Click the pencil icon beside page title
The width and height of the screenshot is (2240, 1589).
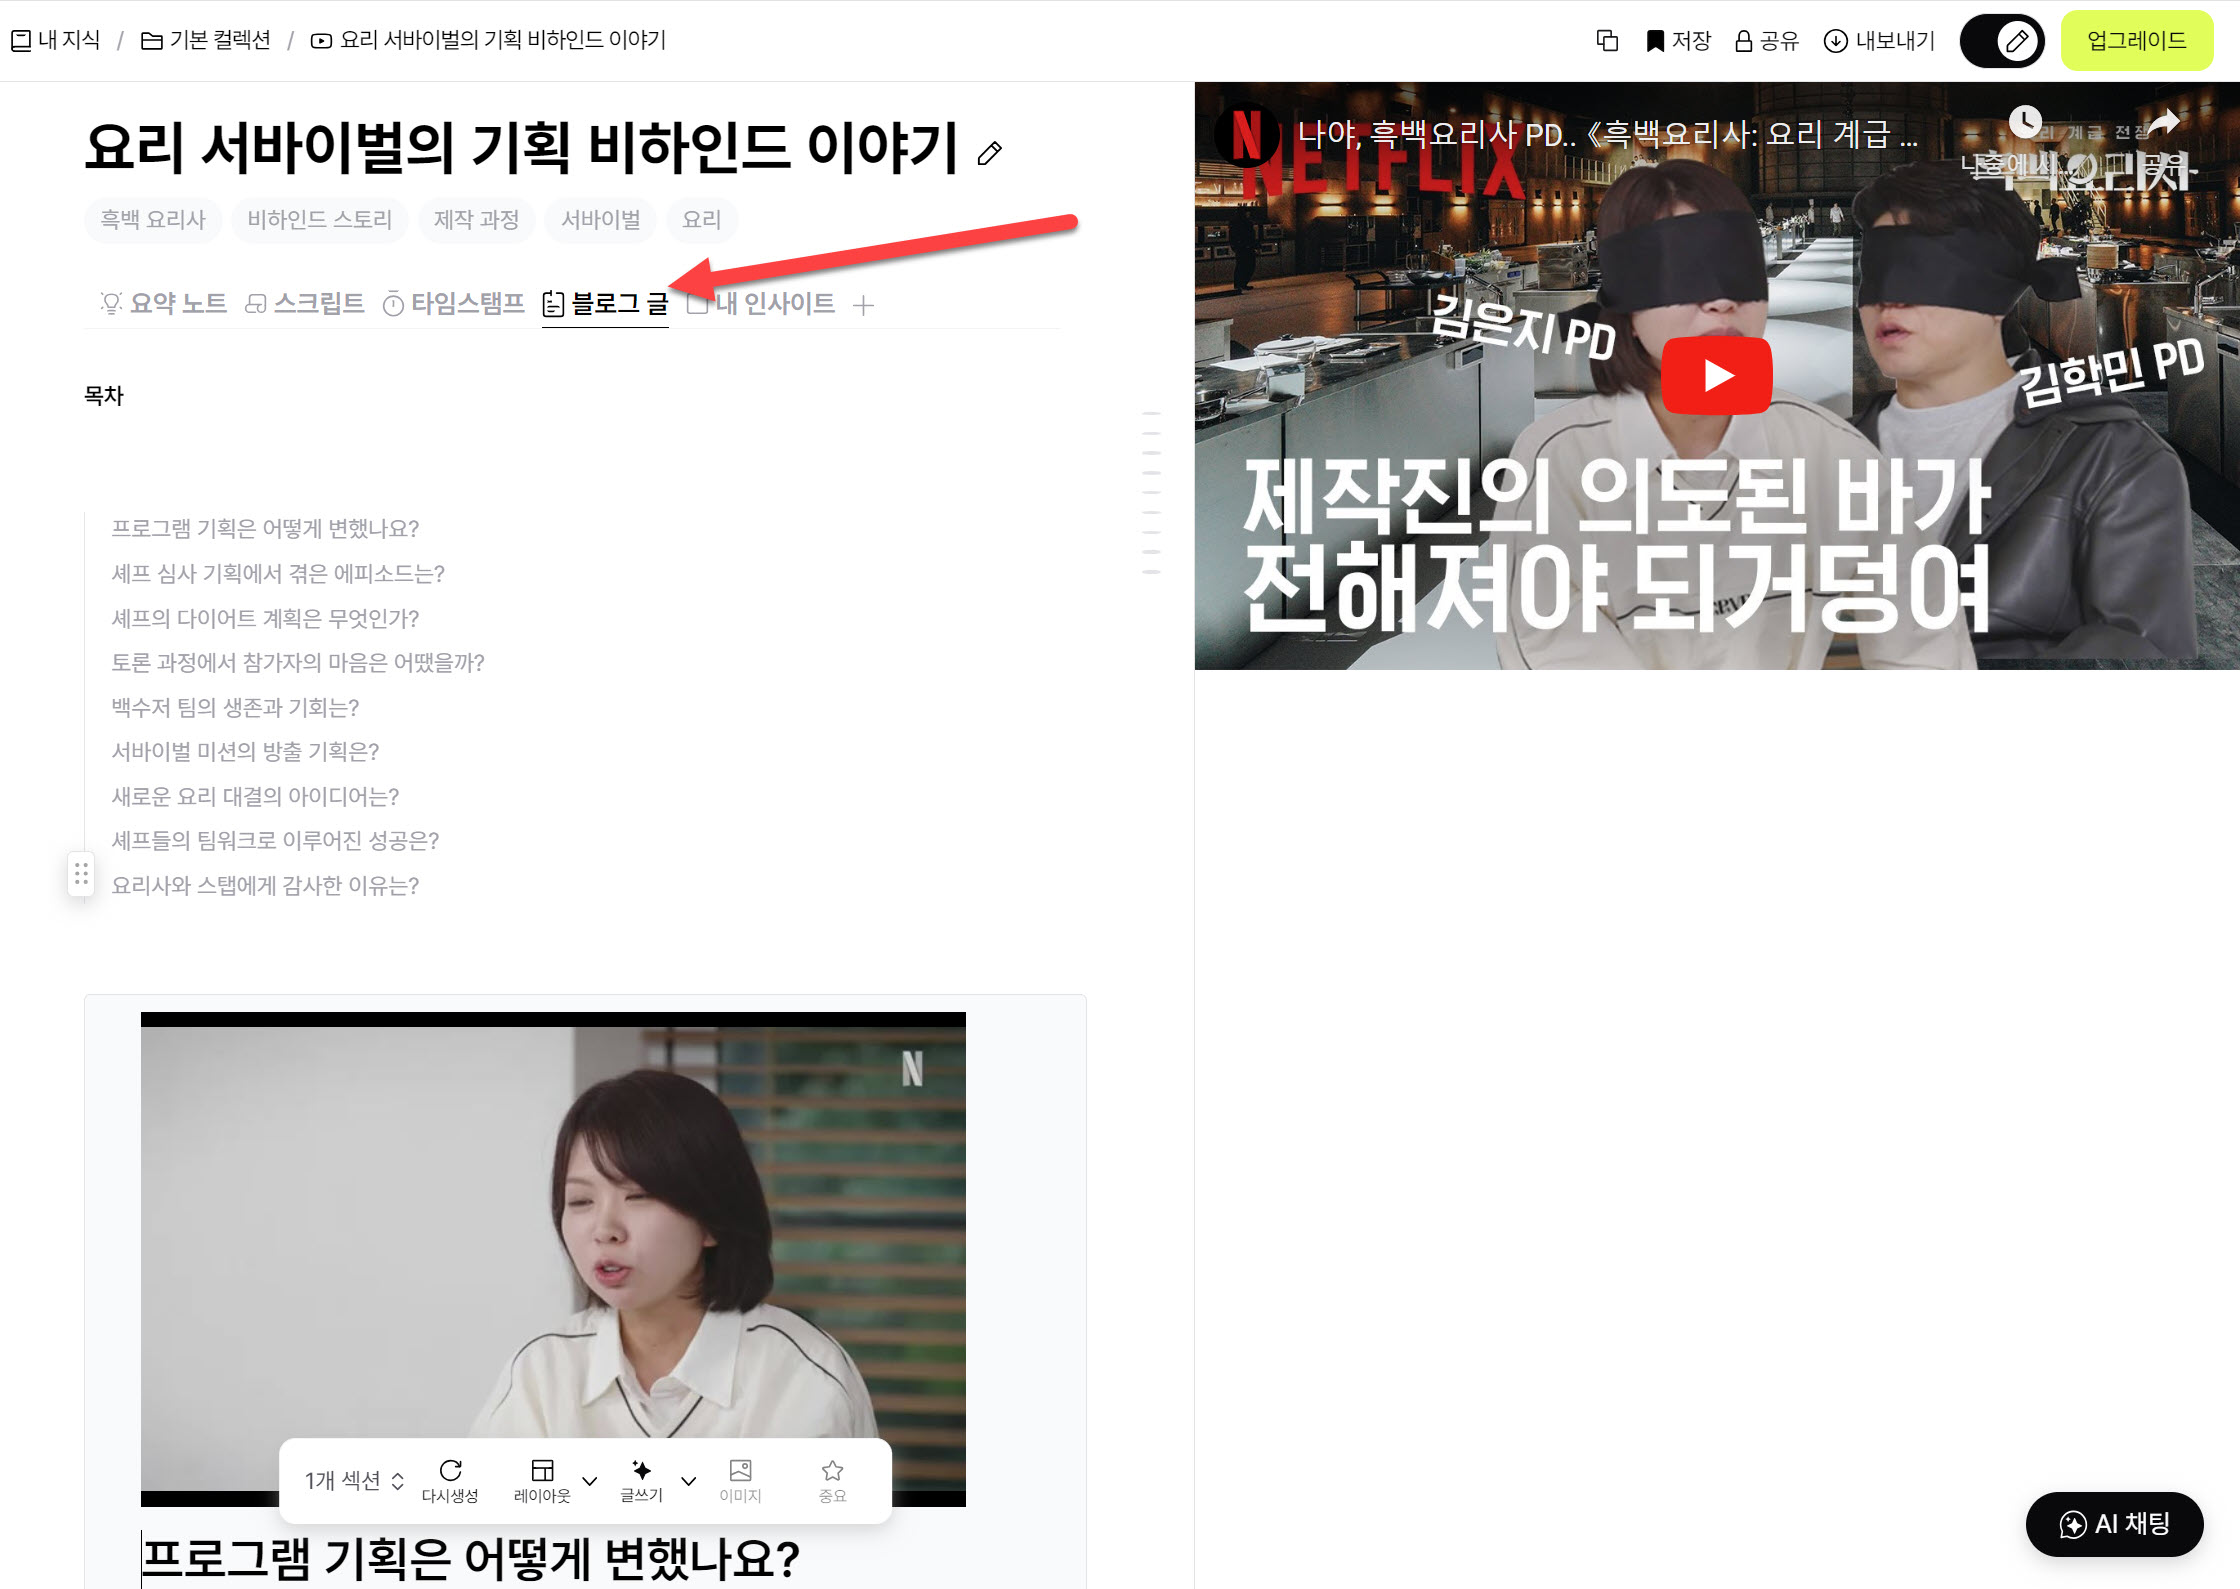click(989, 153)
